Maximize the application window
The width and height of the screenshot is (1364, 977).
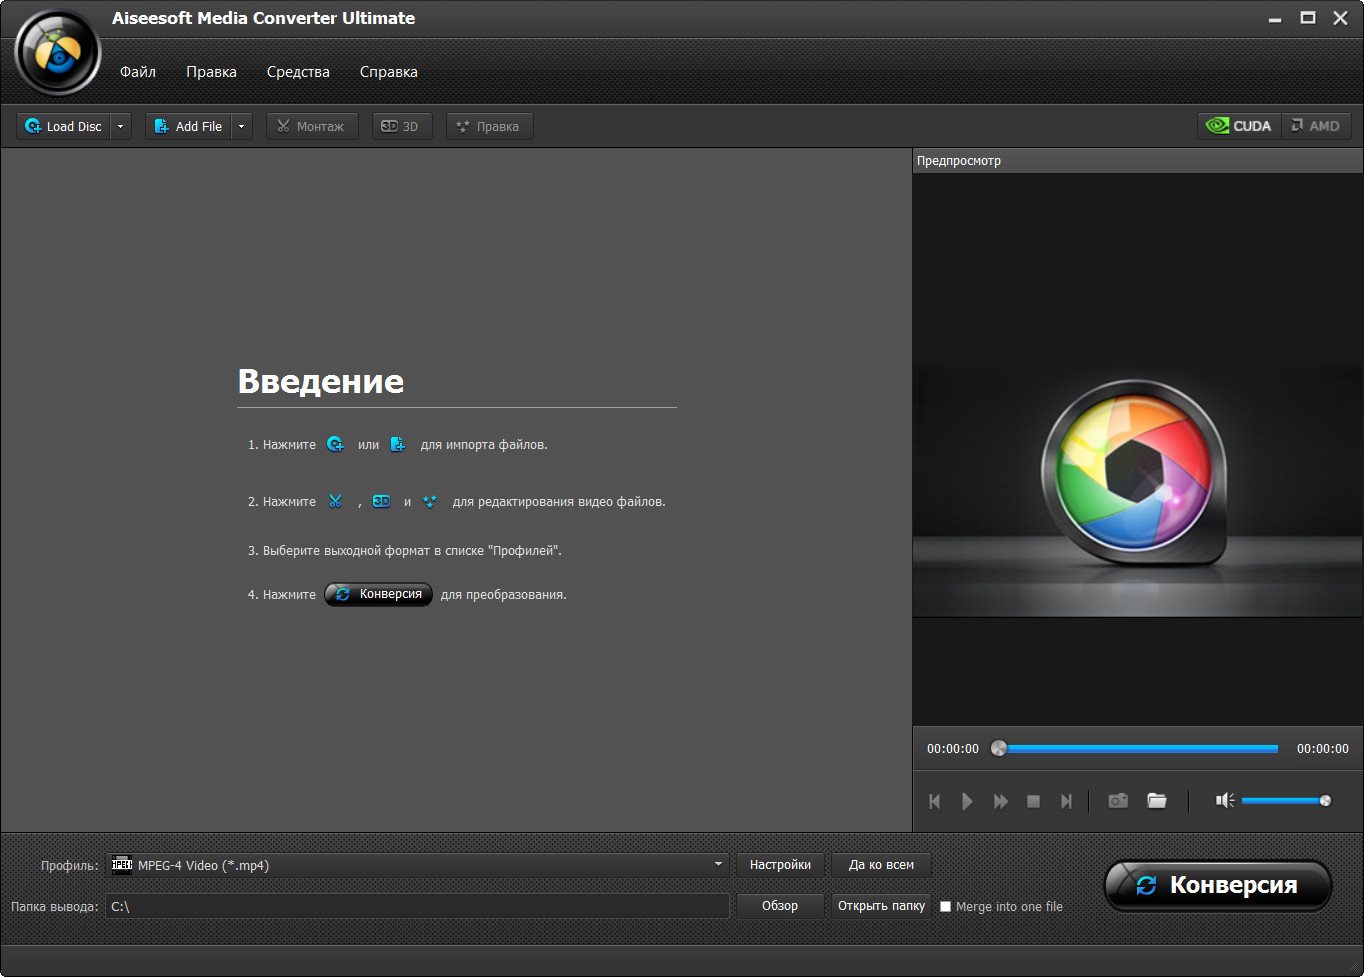(1307, 18)
